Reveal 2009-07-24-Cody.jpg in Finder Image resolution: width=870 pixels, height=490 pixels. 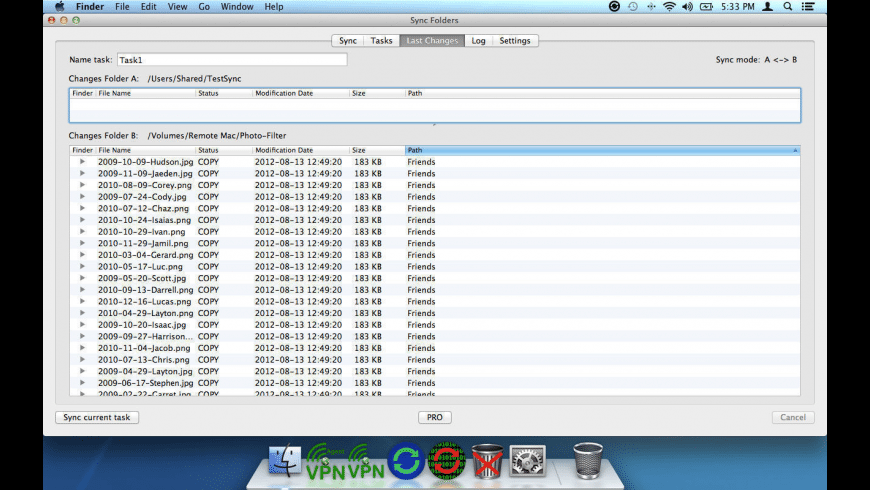tap(82, 196)
